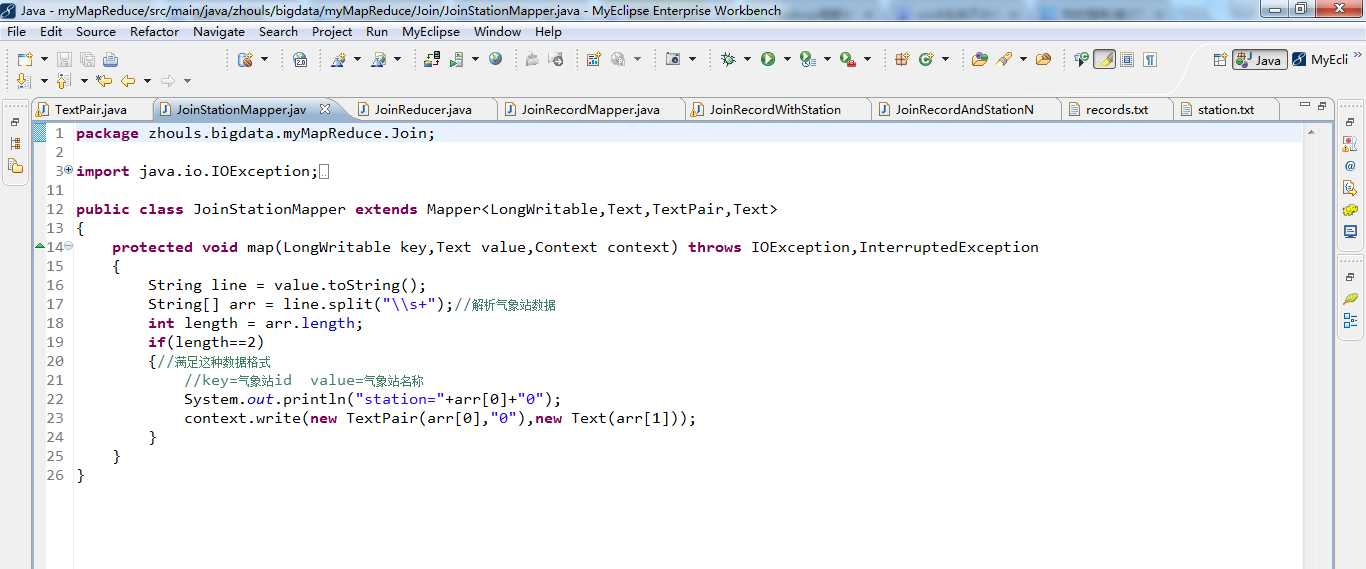The height and width of the screenshot is (569, 1366).
Task: Switch to the TextPair.java tab
Action: 91,109
